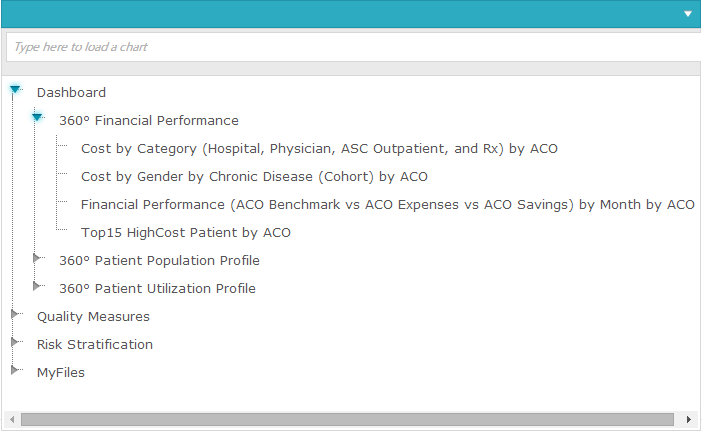This screenshot has height=435, width=702.
Task: Collapse the 360° Financial Performance node
Action: coord(37,118)
